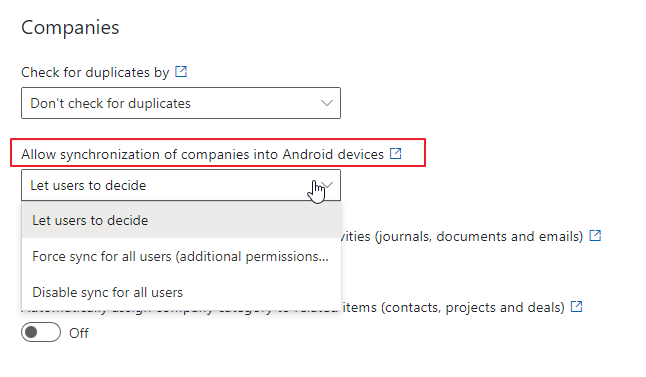
Task: Click the Companies section heading
Action: tap(70, 28)
